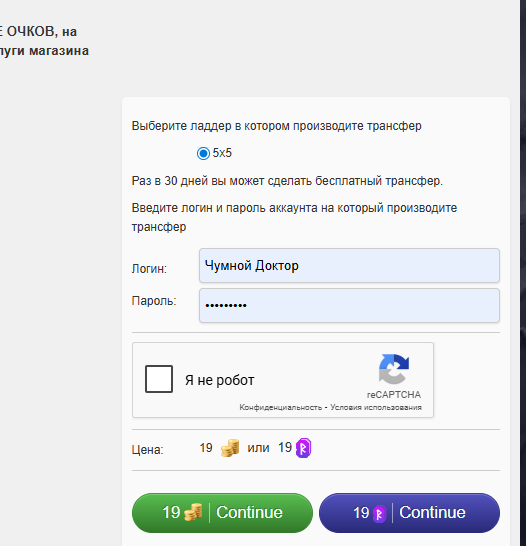Screen dimensions: 526x546
Task: Click the text 'Выберите ладдер в котором производите трансфер'
Action: coord(276,126)
